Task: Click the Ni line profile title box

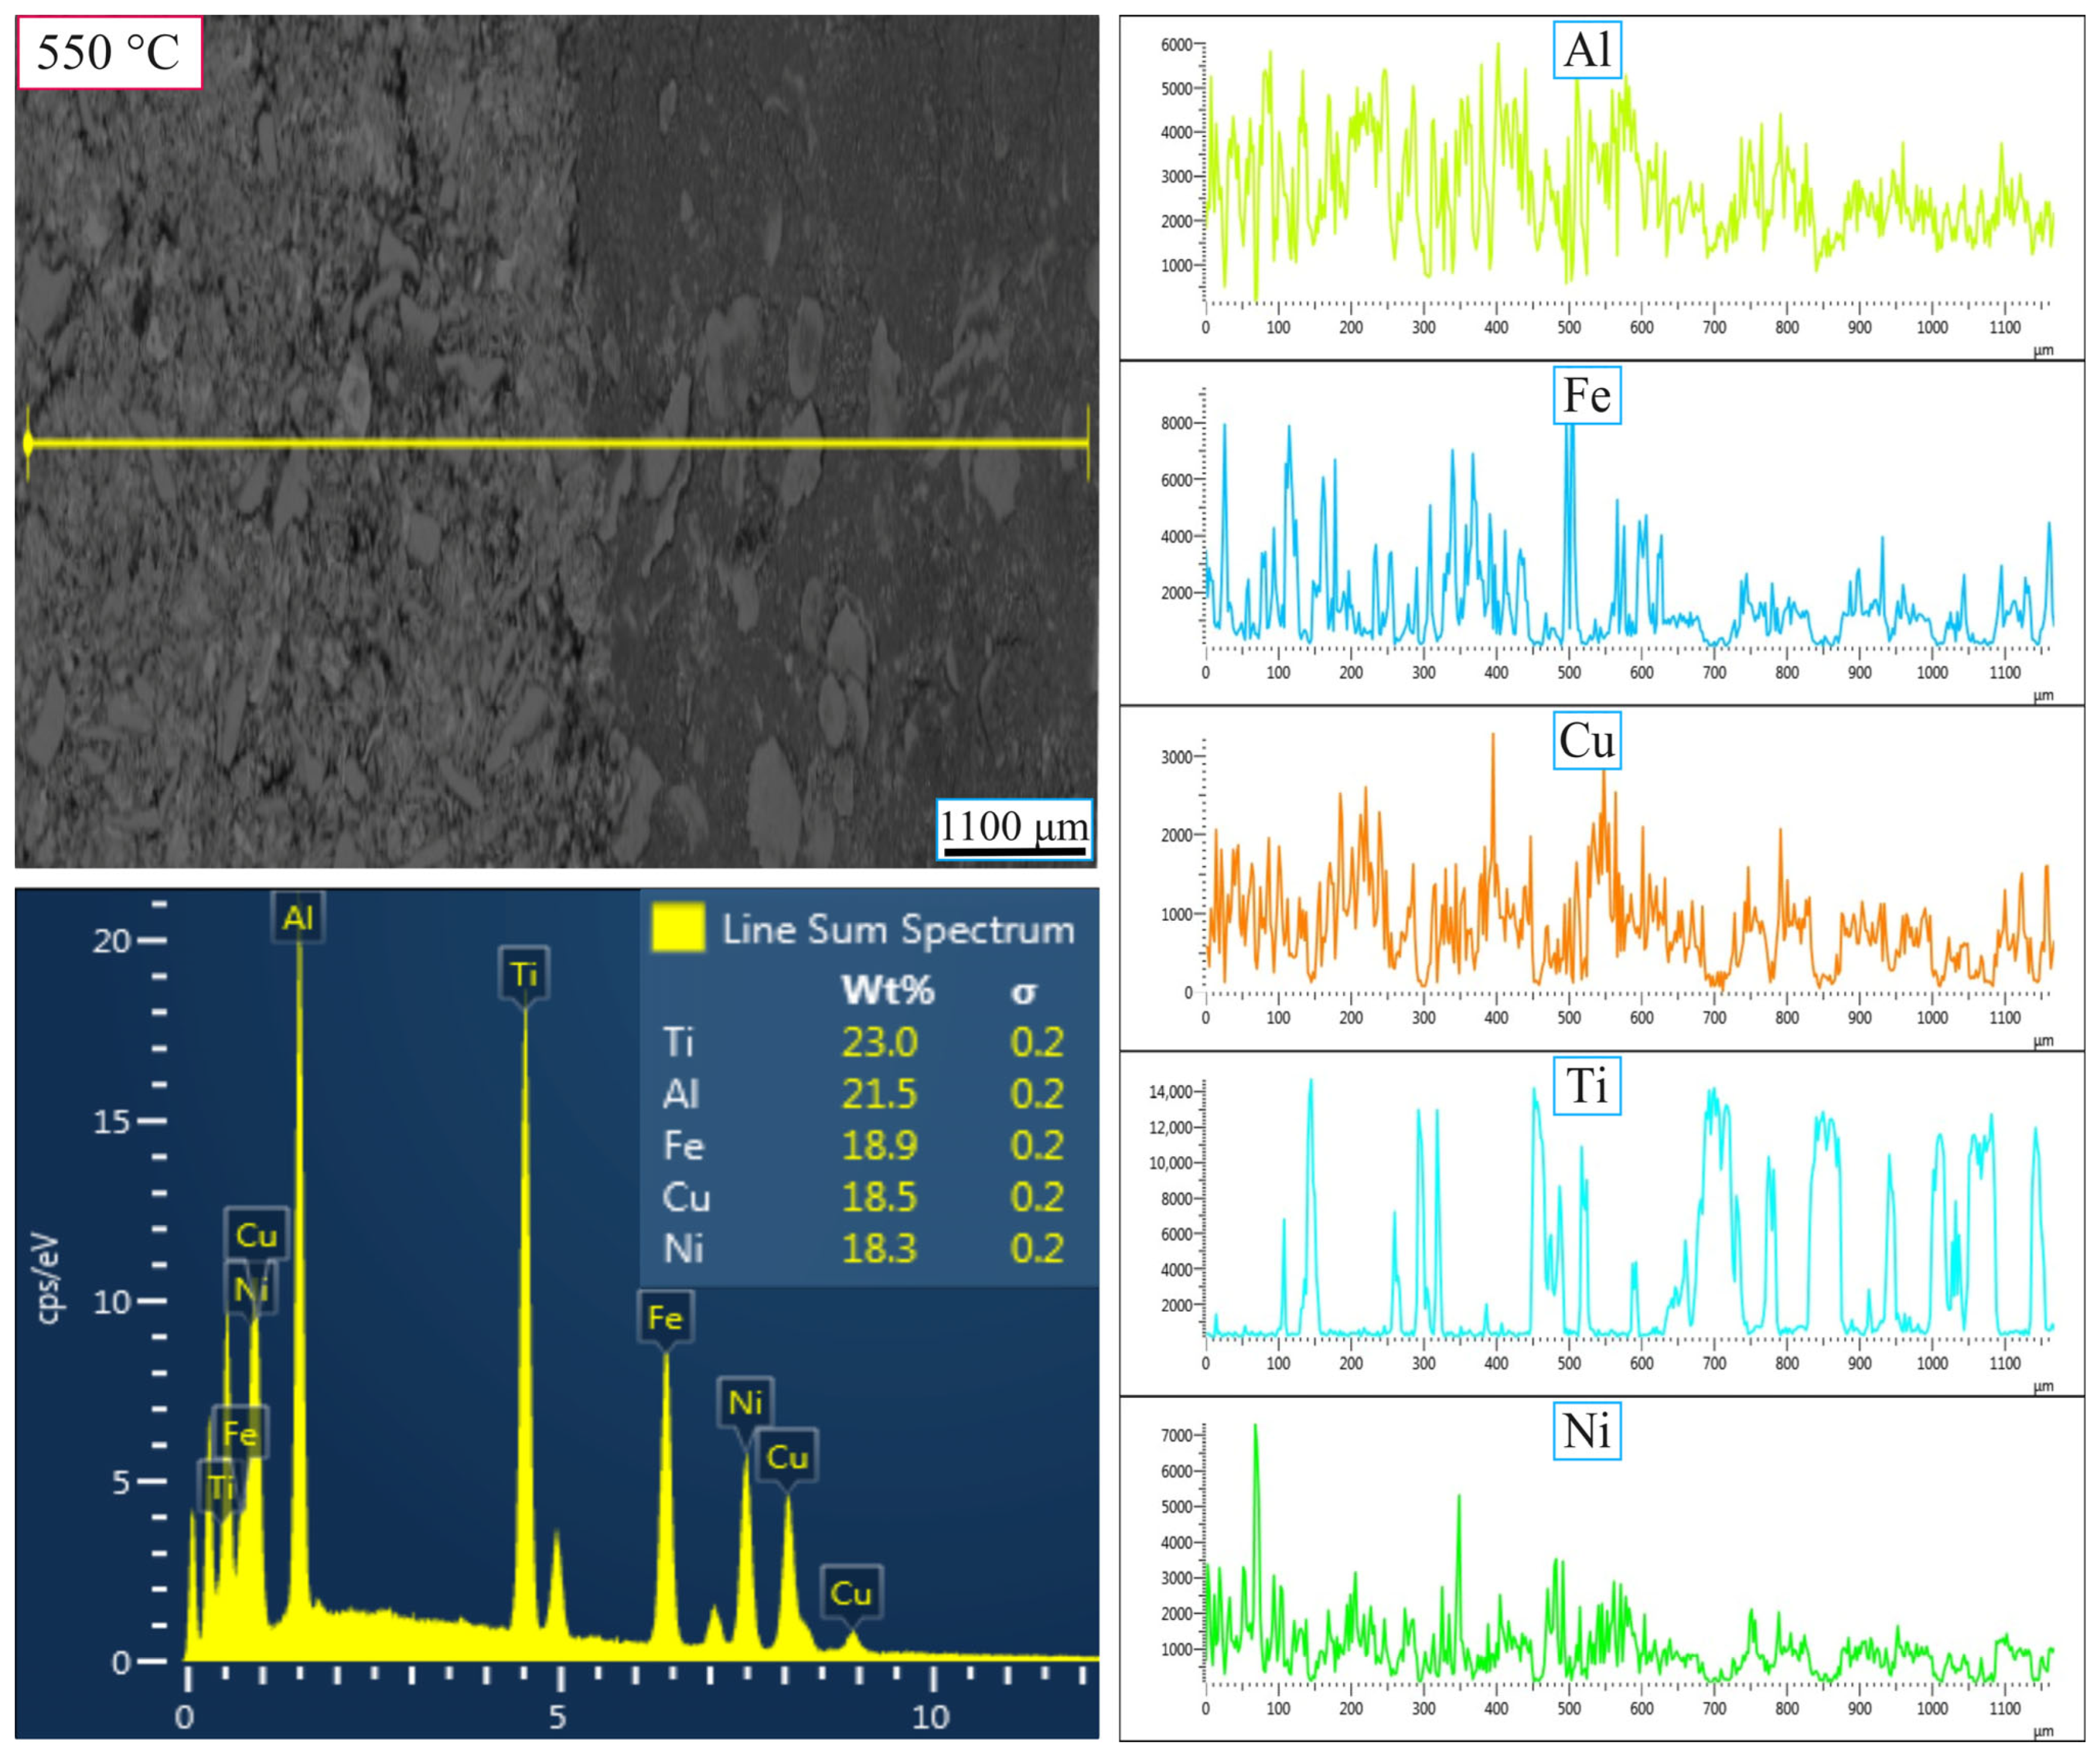Action: (1587, 1431)
